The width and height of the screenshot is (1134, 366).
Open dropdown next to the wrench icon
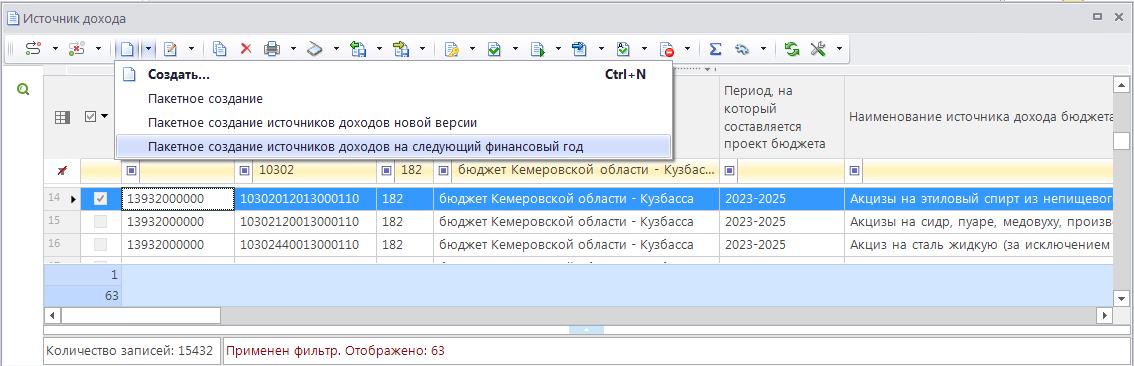(839, 49)
